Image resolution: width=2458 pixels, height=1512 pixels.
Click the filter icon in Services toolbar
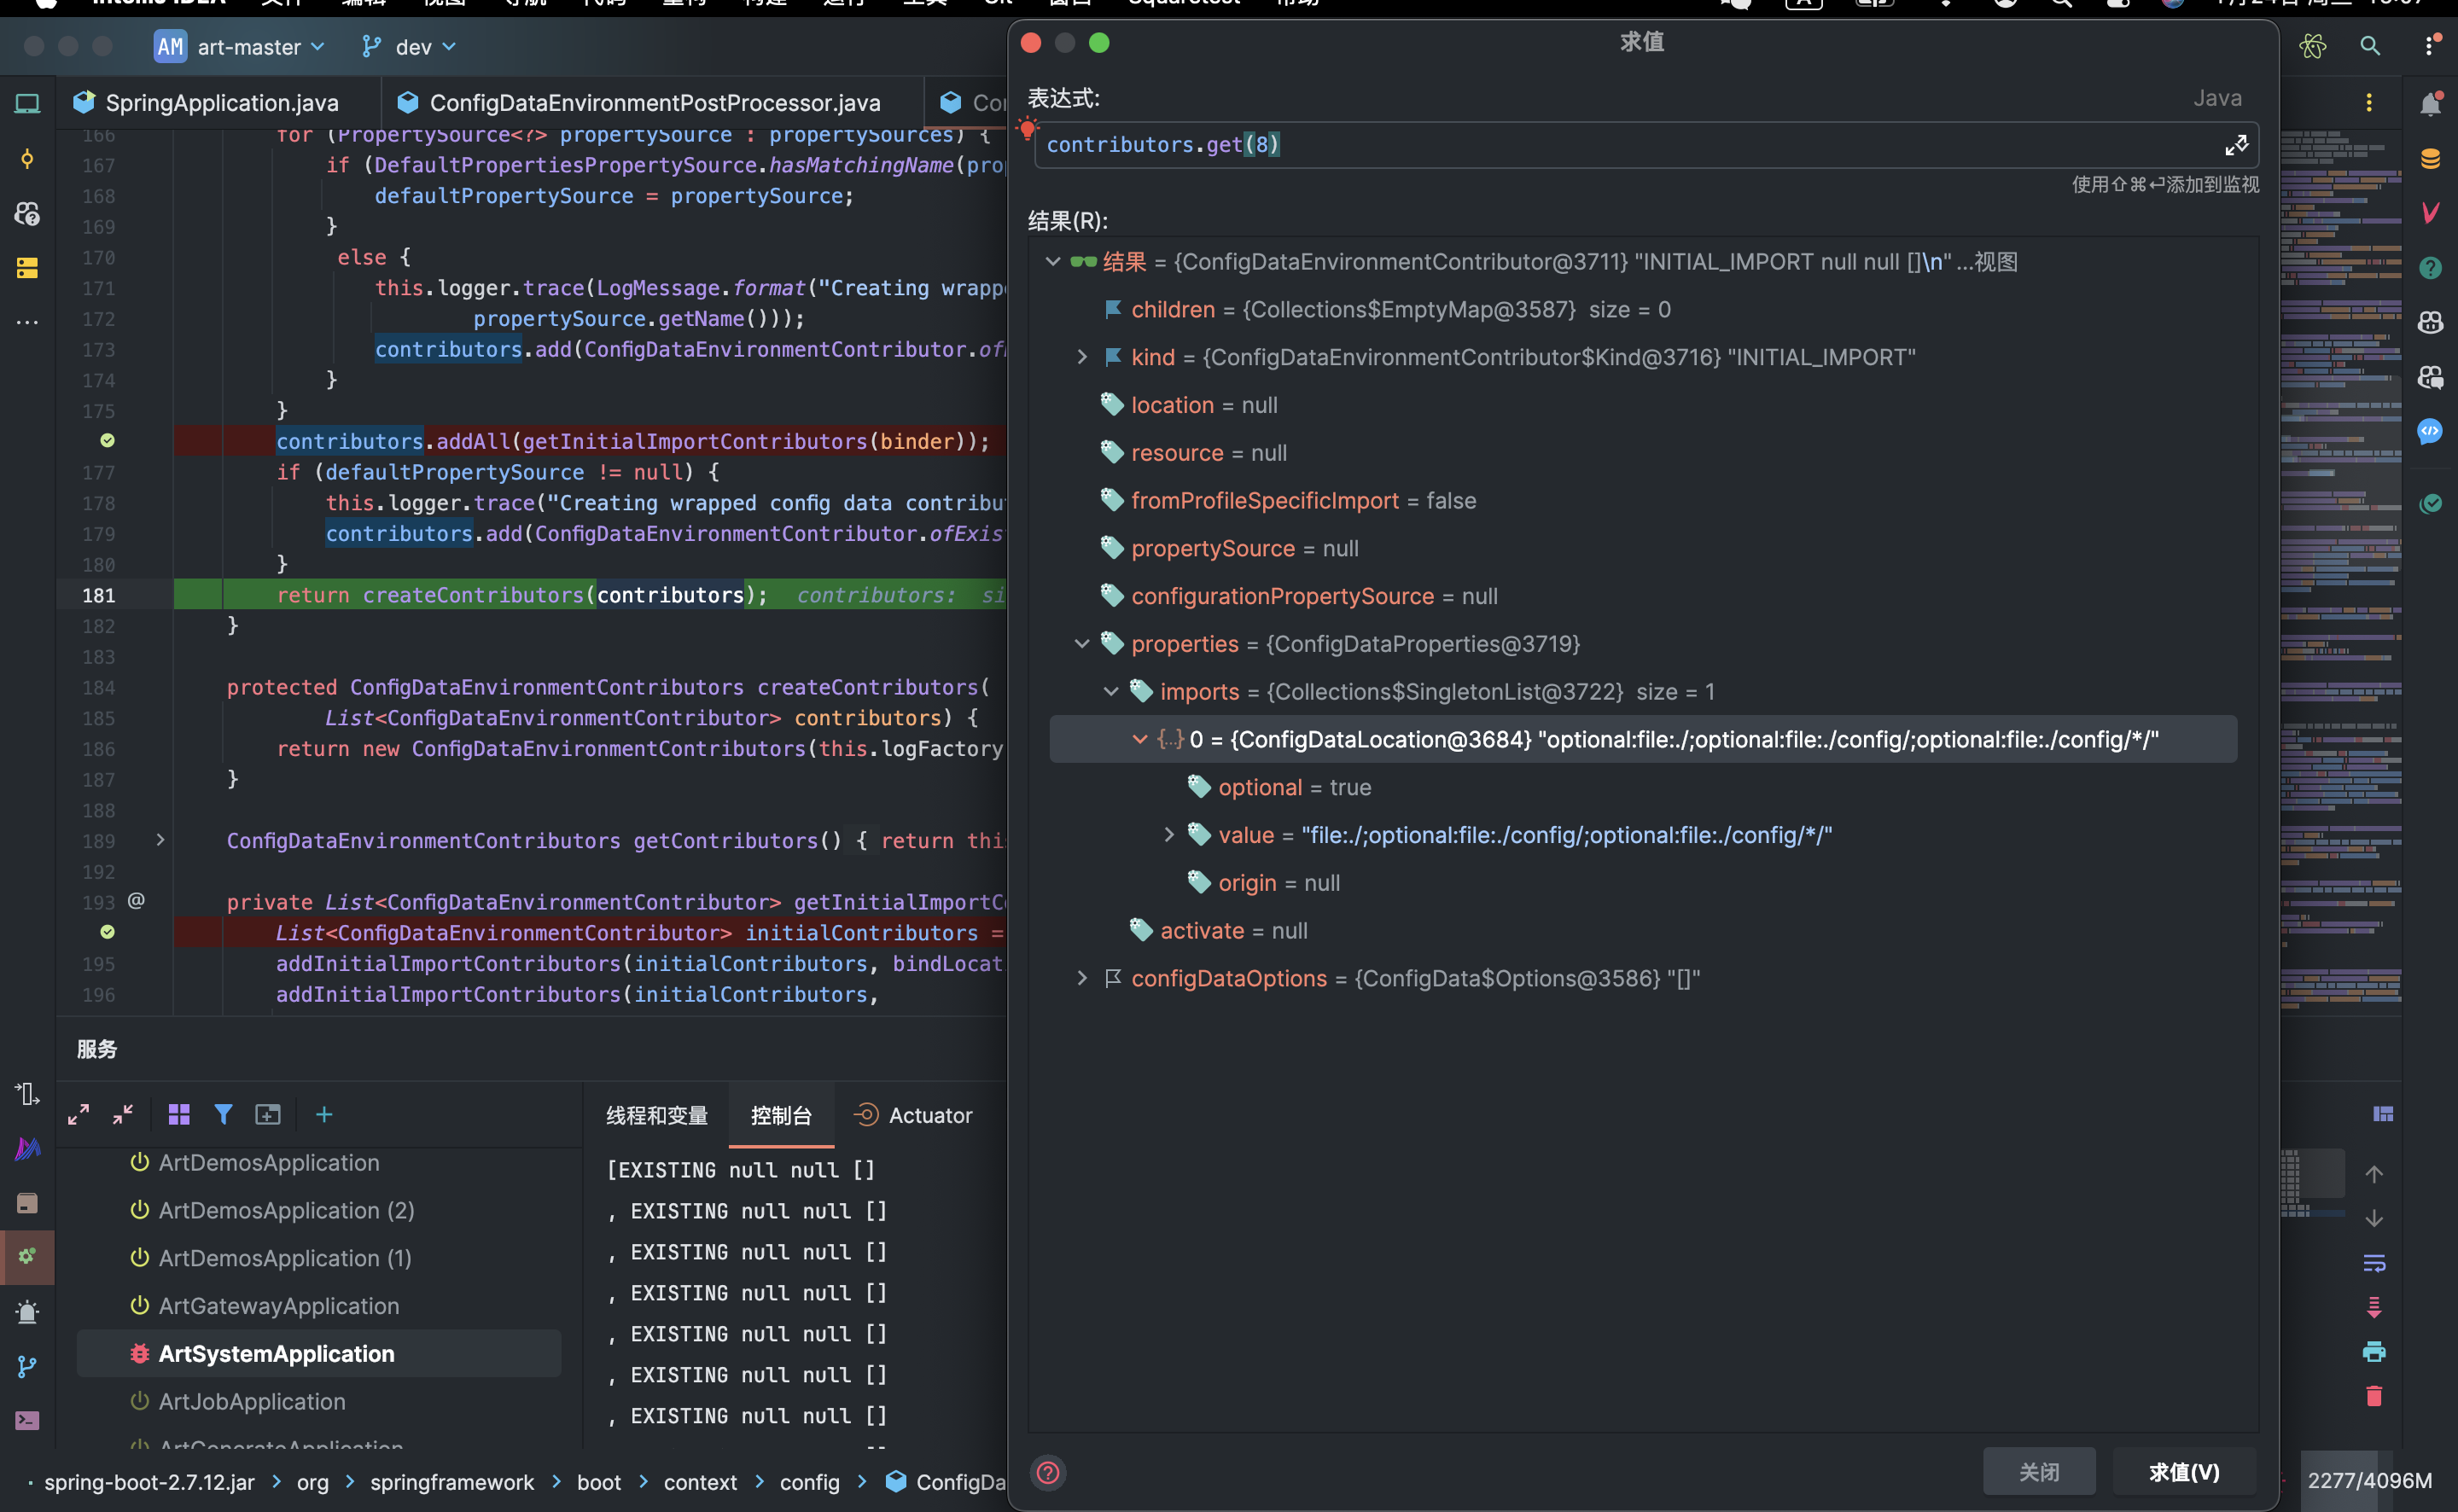pos(223,1114)
